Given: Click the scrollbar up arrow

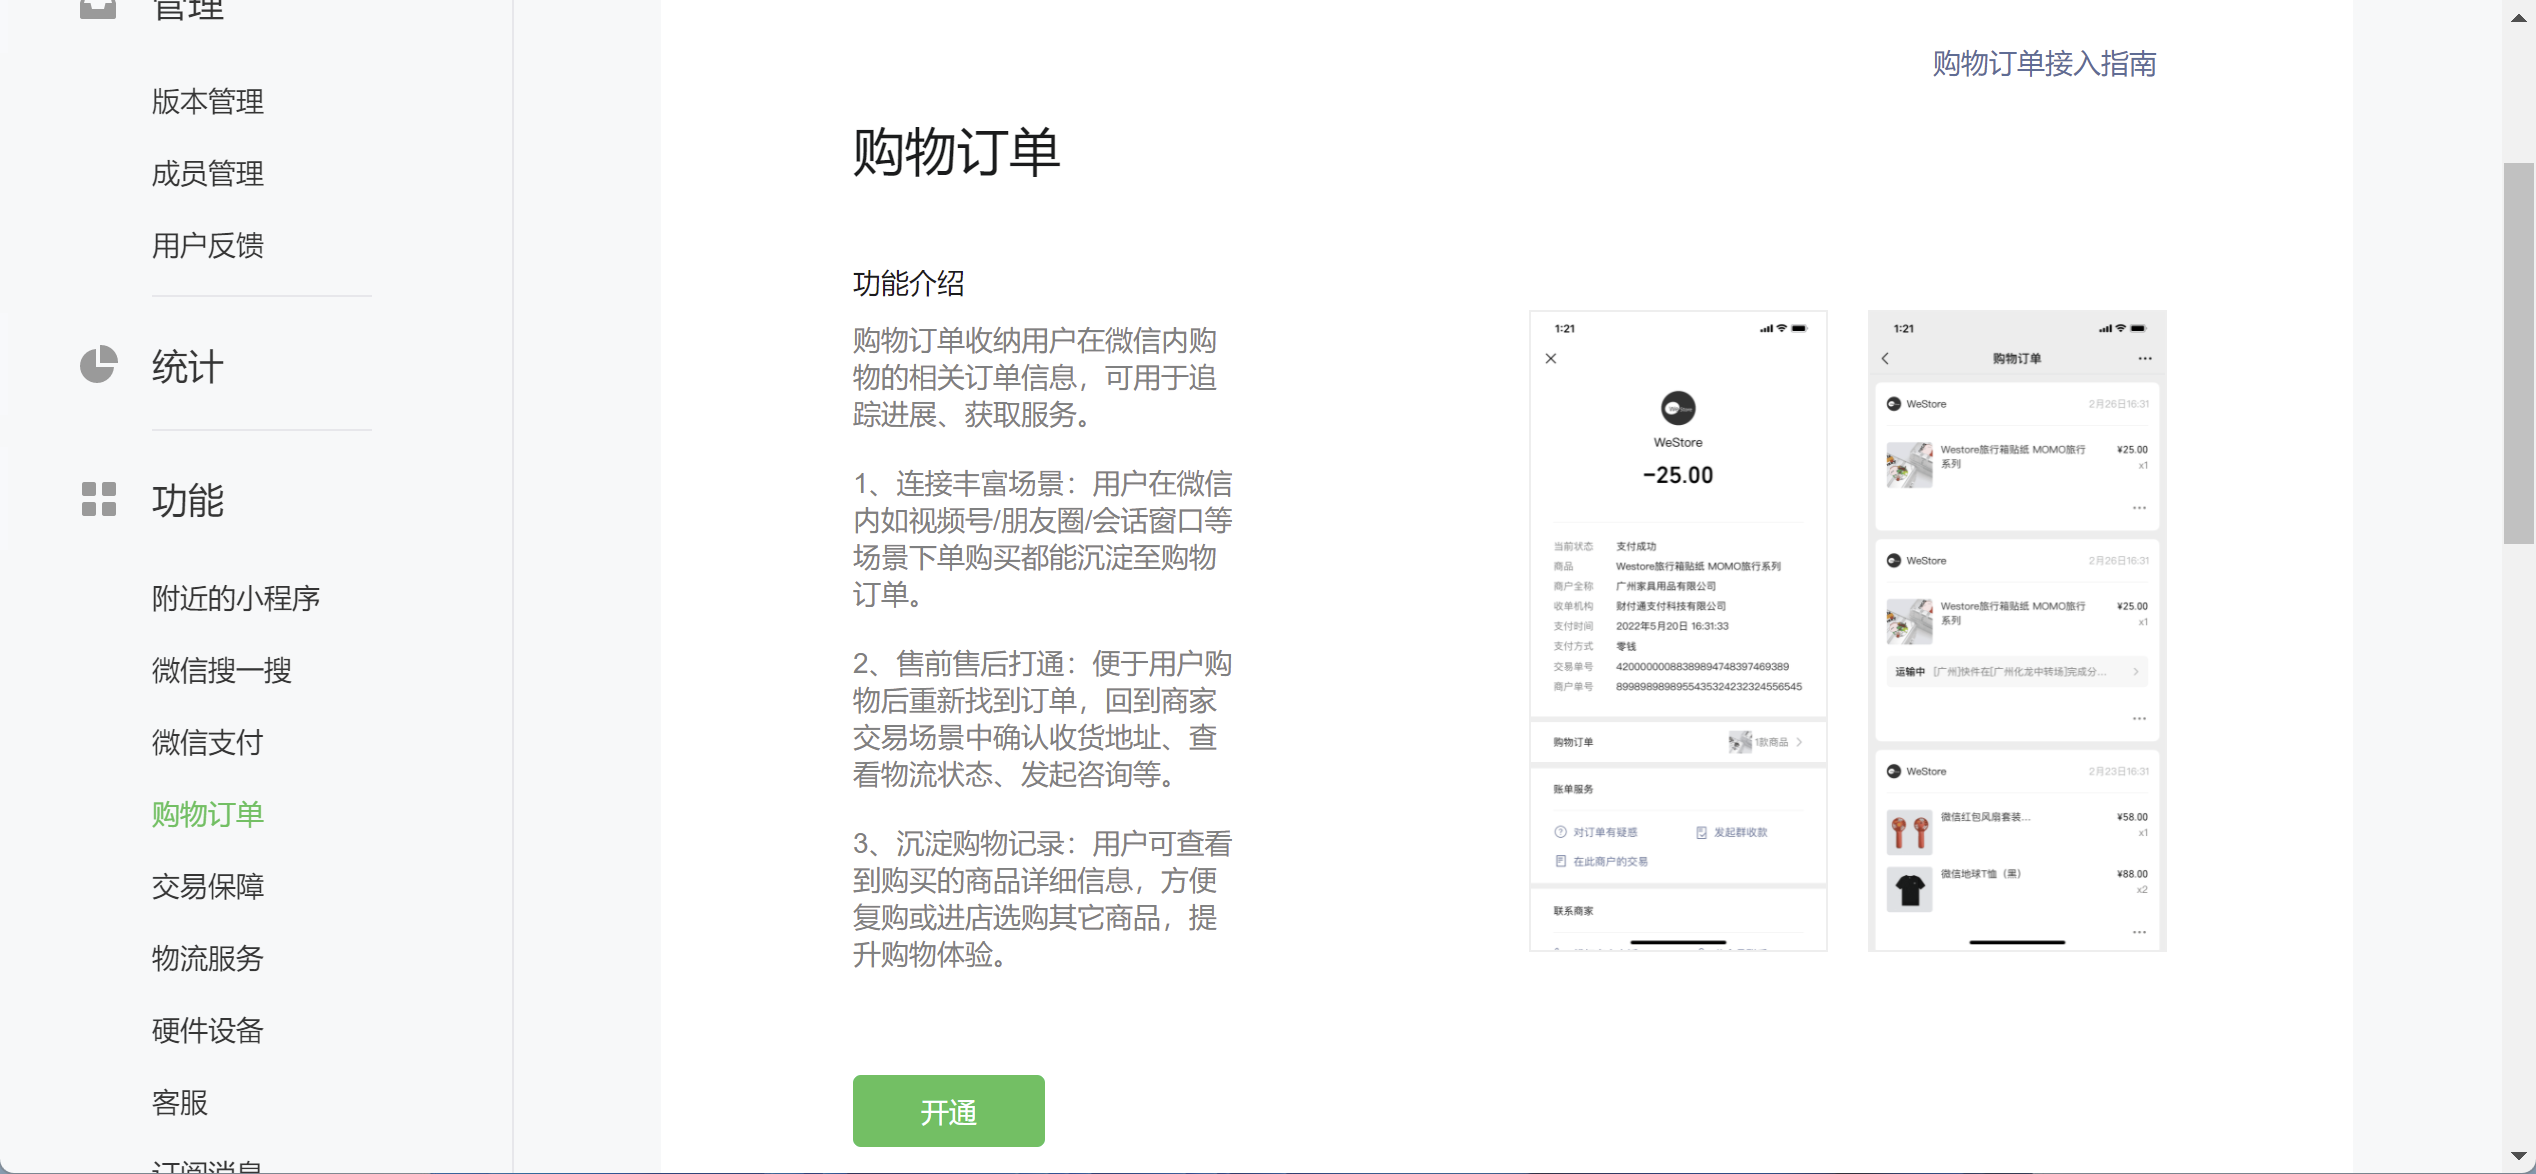Looking at the screenshot, I should [x=2518, y=18].
